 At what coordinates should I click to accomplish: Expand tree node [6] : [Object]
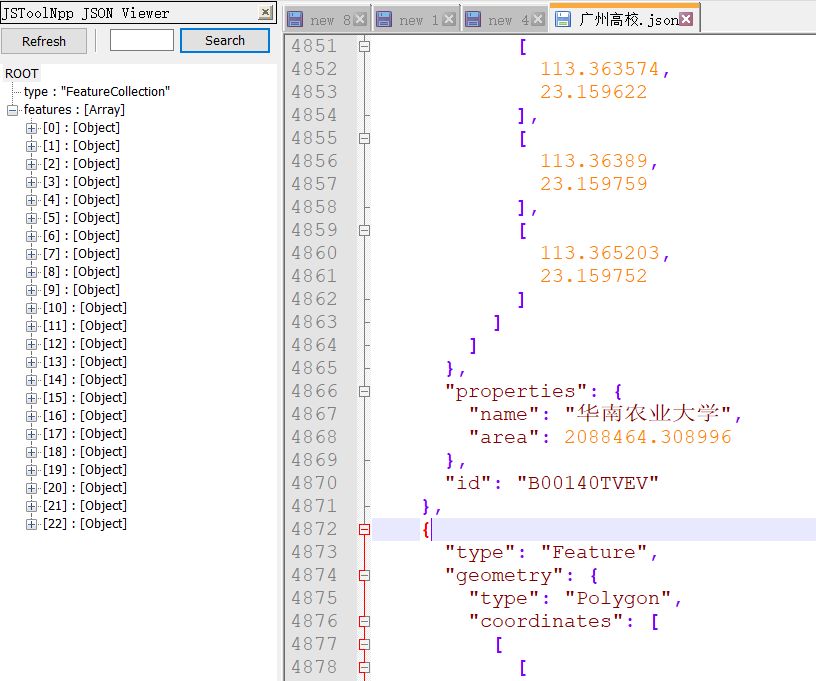pyautogui.click(x=31, y=236)
